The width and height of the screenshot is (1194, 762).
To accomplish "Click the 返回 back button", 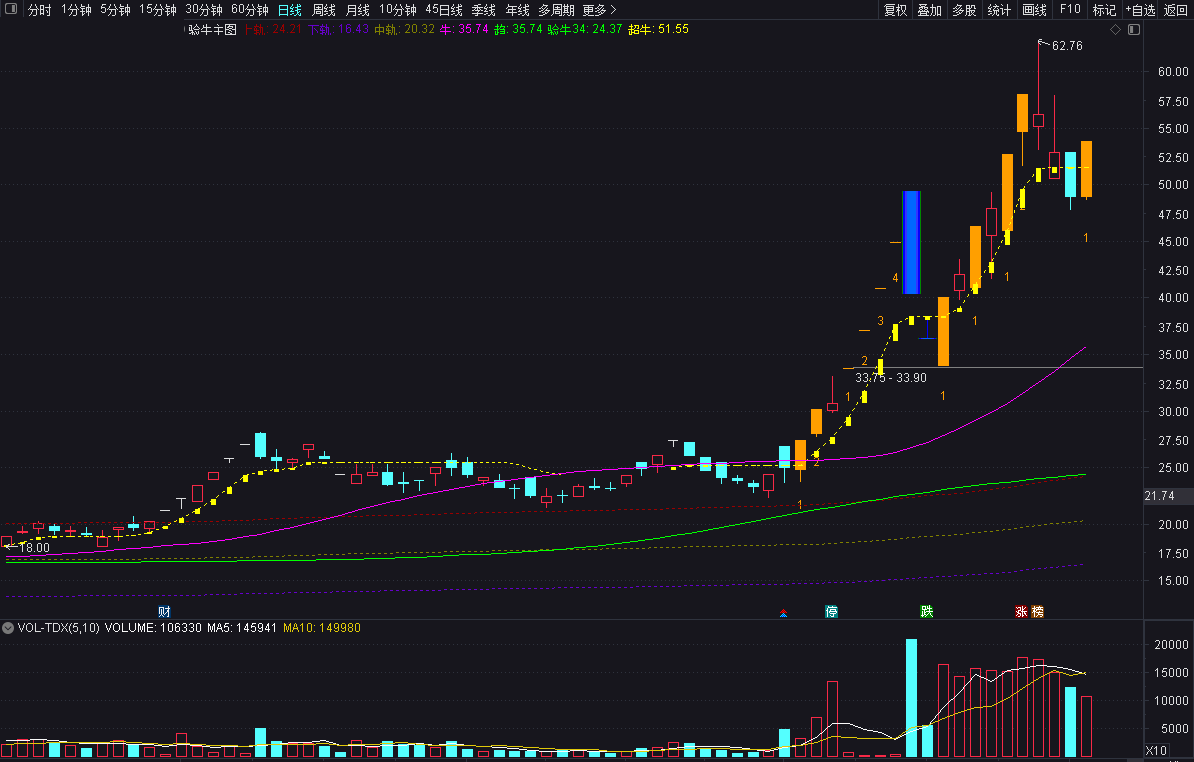I will [1176, 10].
